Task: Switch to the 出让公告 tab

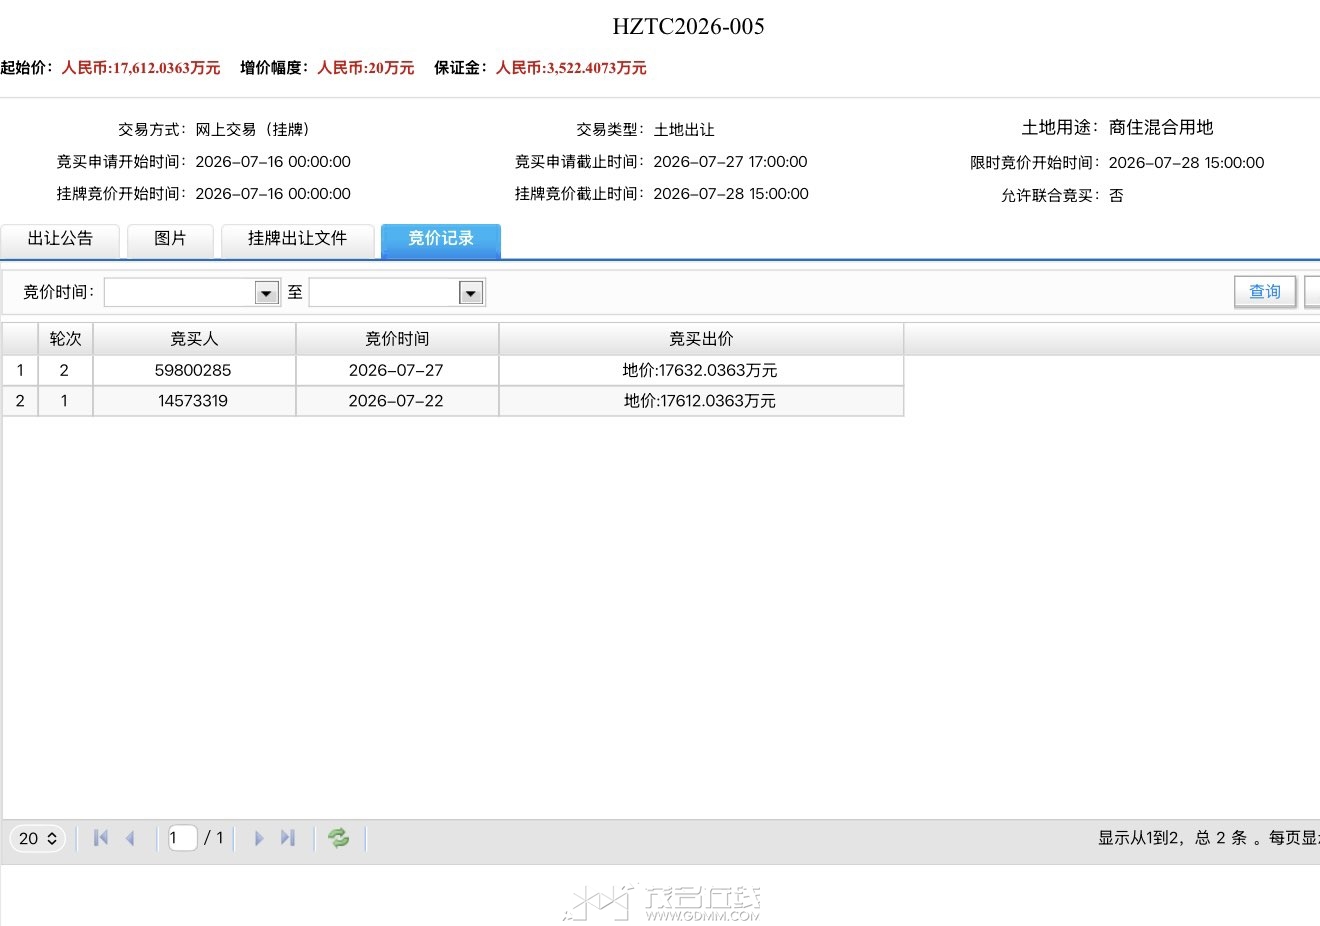Action: click(60, 240)
